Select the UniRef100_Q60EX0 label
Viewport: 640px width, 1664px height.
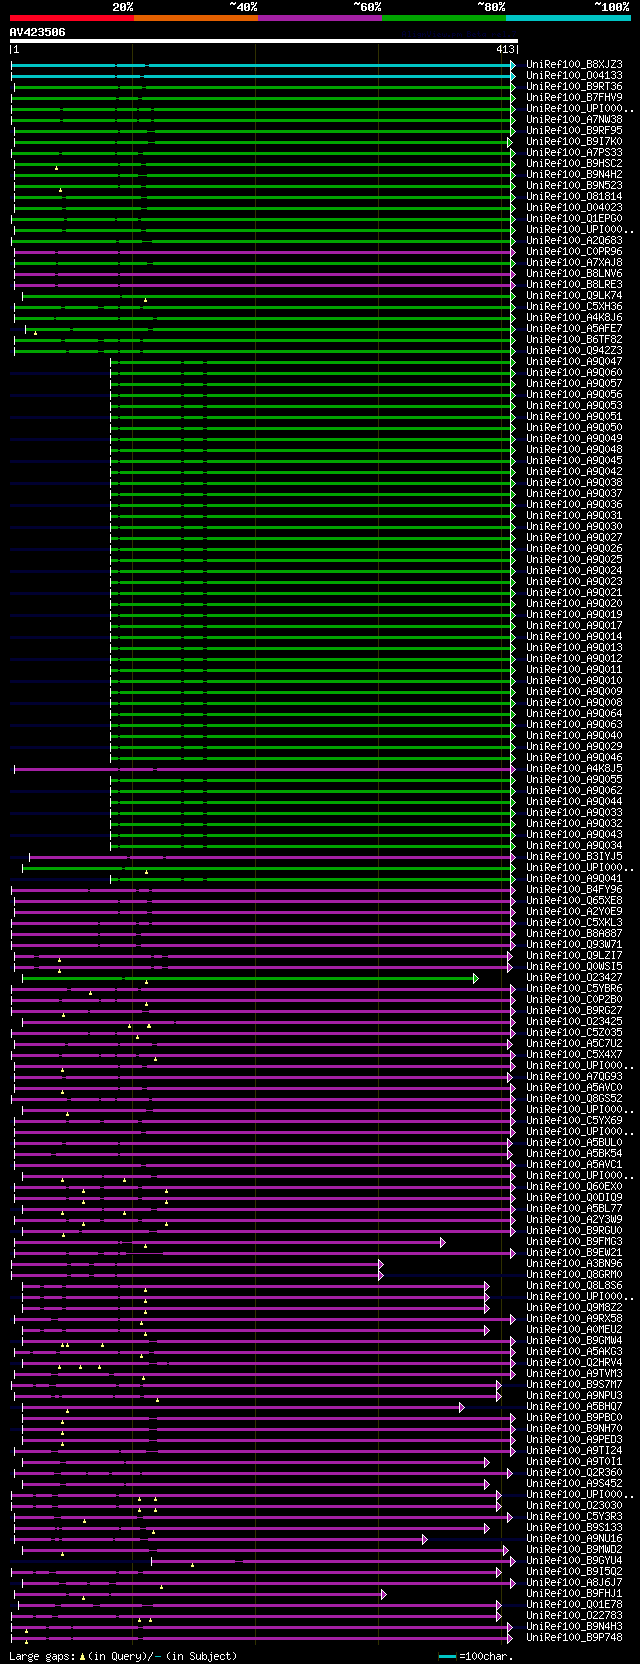[x=574, y=1186]
